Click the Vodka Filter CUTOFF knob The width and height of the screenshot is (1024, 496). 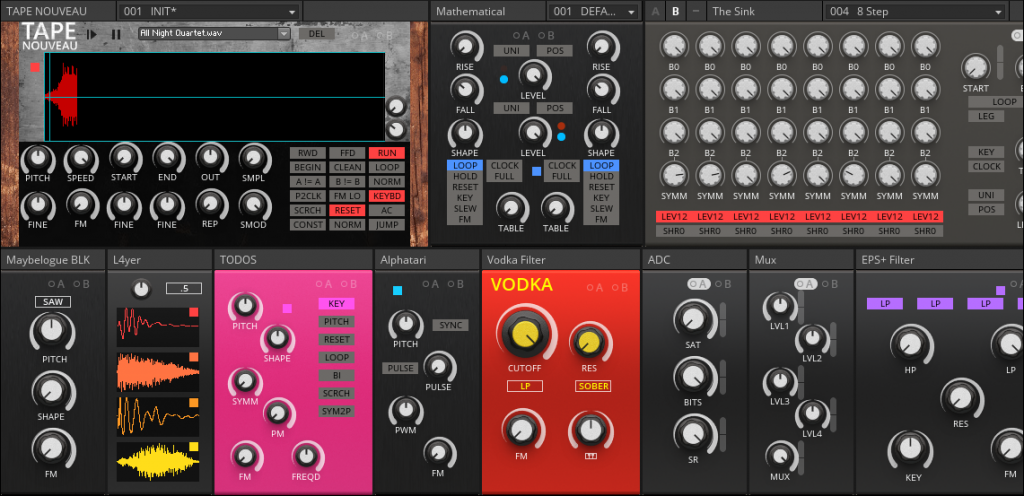tap(523, 335)
